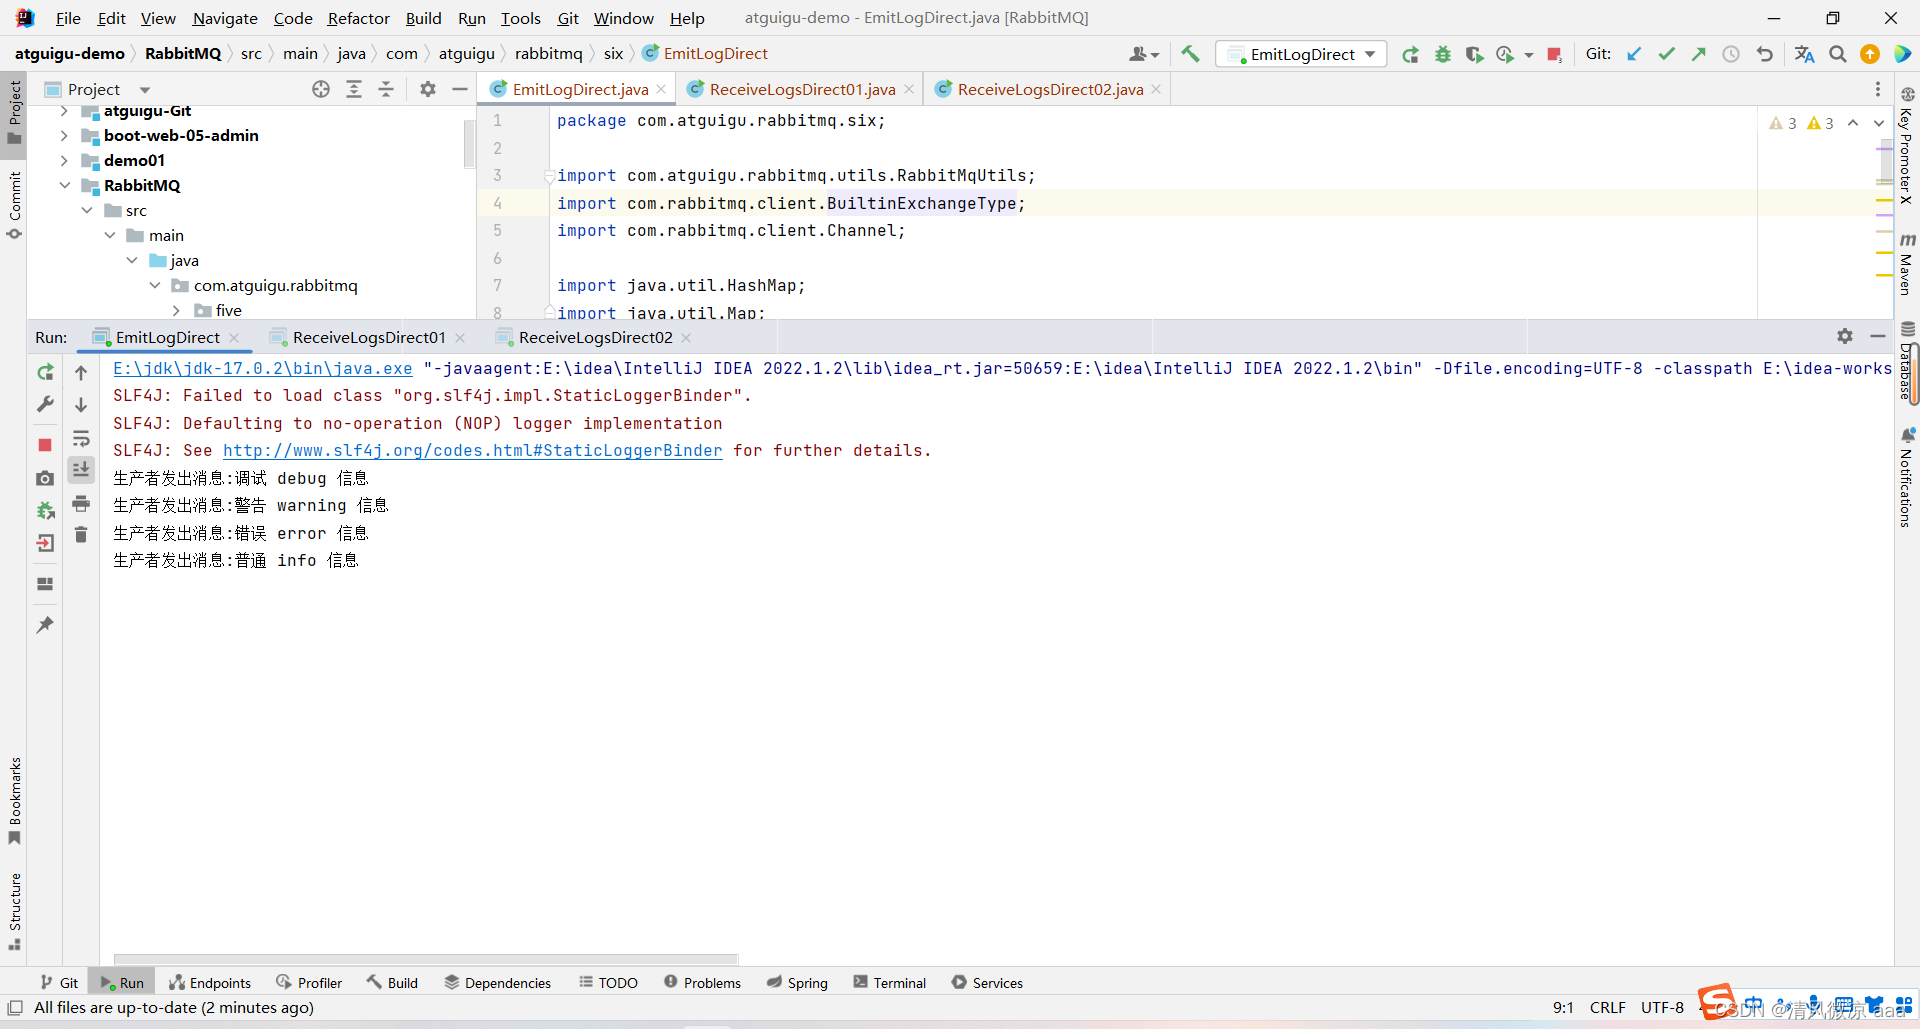Screen dimensions: 1920x1029
Task: Collapse the RabbitMQ module node
Action: [65, 185]
